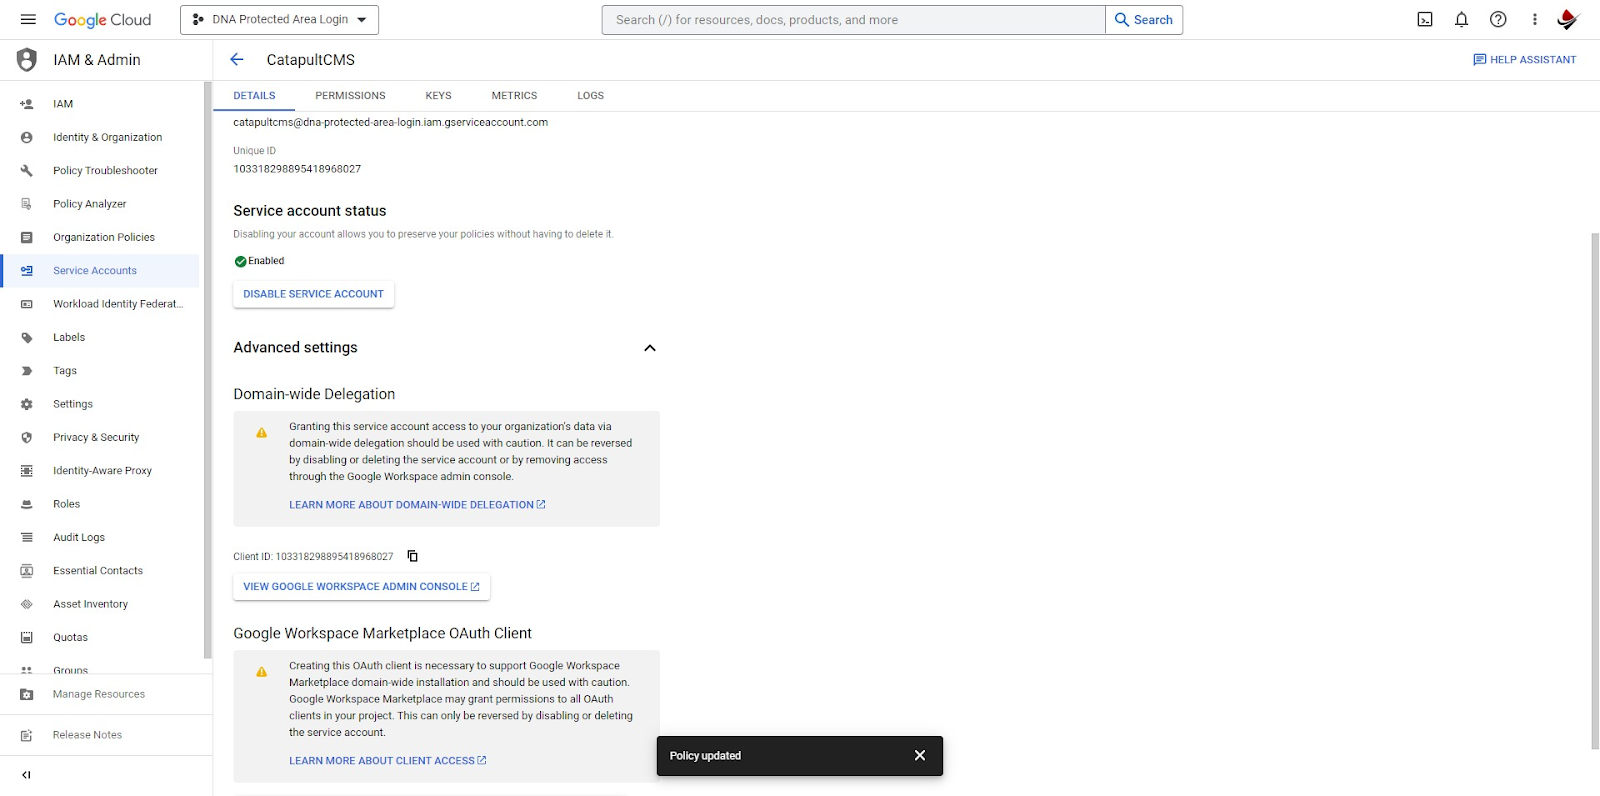This screenshot has height=796, width=1600.
Task: Click the catapultcms service account email
Action: [390, 122]
